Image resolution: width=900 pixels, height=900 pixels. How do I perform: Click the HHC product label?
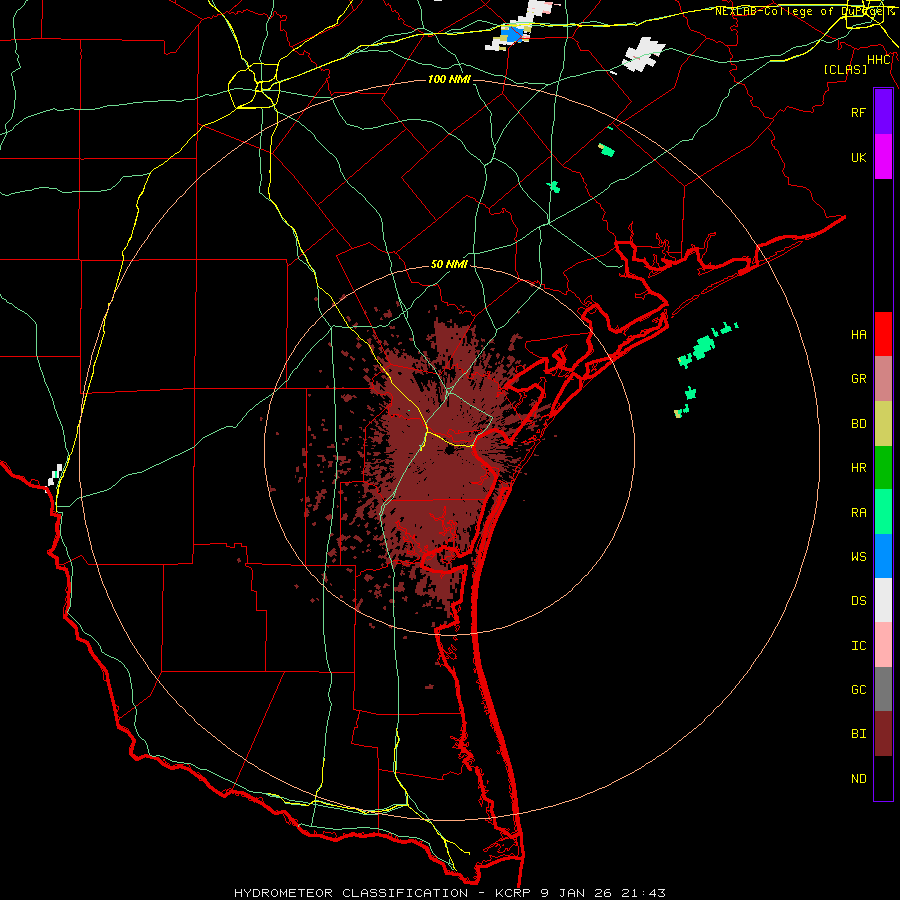(879, 60)
